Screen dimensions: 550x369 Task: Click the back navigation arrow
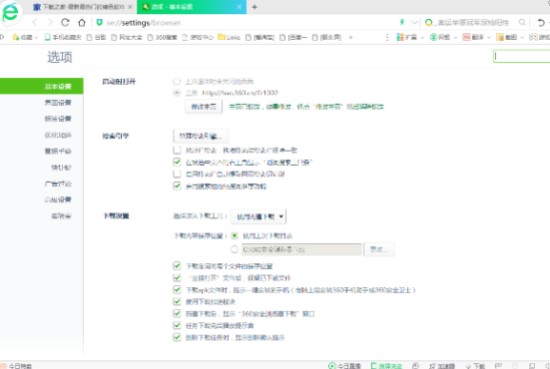pyautogui.click(x=34, y=22)
